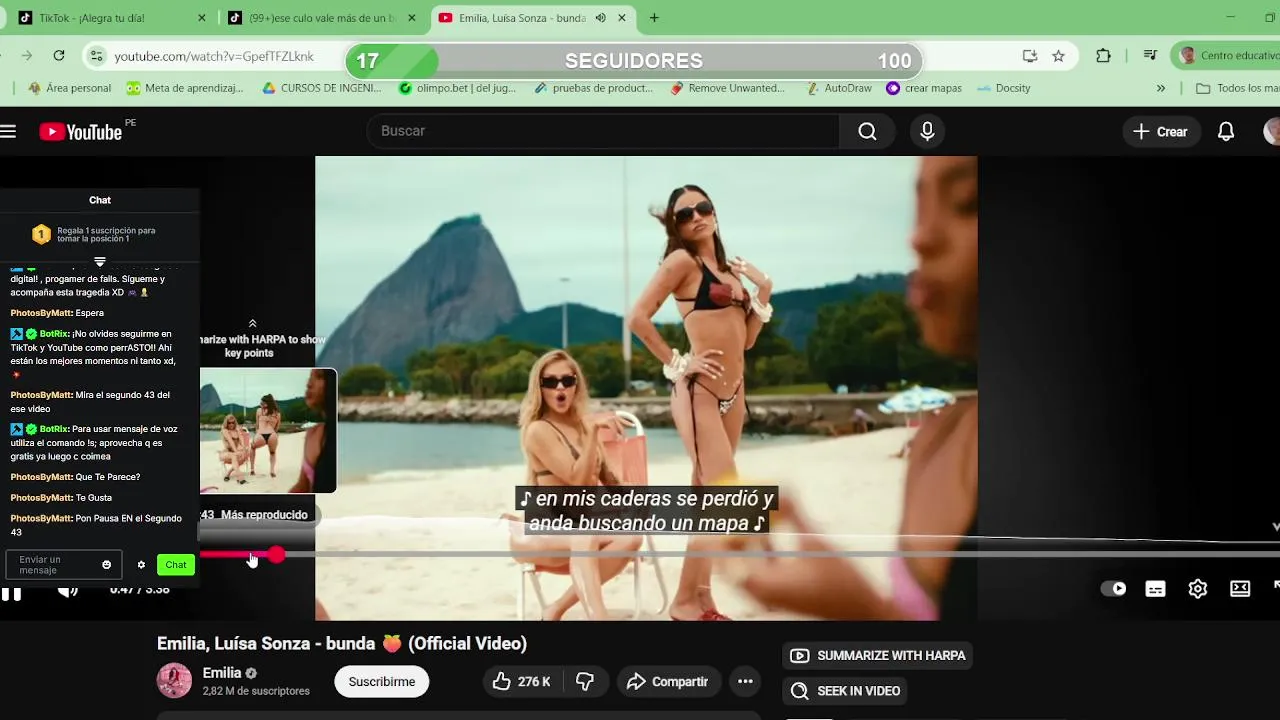Click the Buscar search field
The image size is (1280, 720).
coord(604,131)
